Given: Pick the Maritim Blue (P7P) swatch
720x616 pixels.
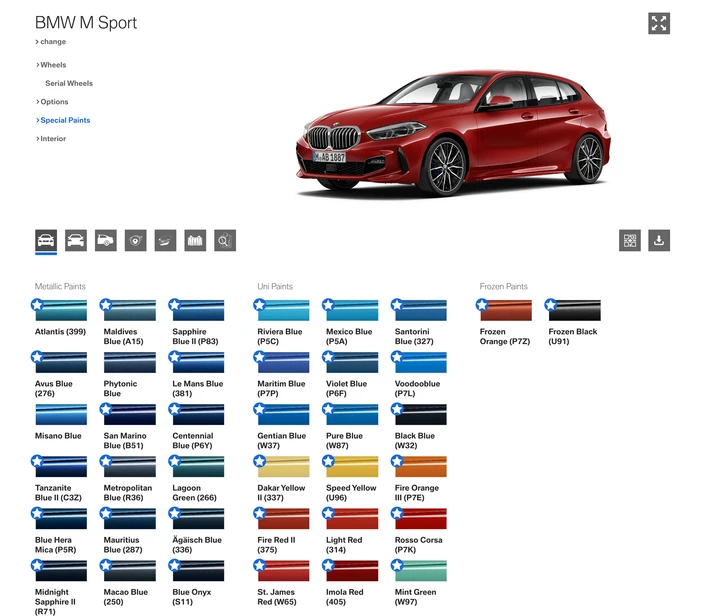Looking at the screenshot, I should 283,362.
